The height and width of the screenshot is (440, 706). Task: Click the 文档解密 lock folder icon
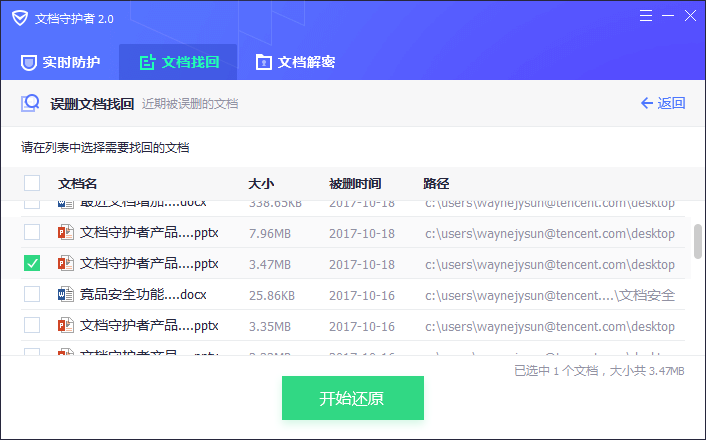point(263,62)
